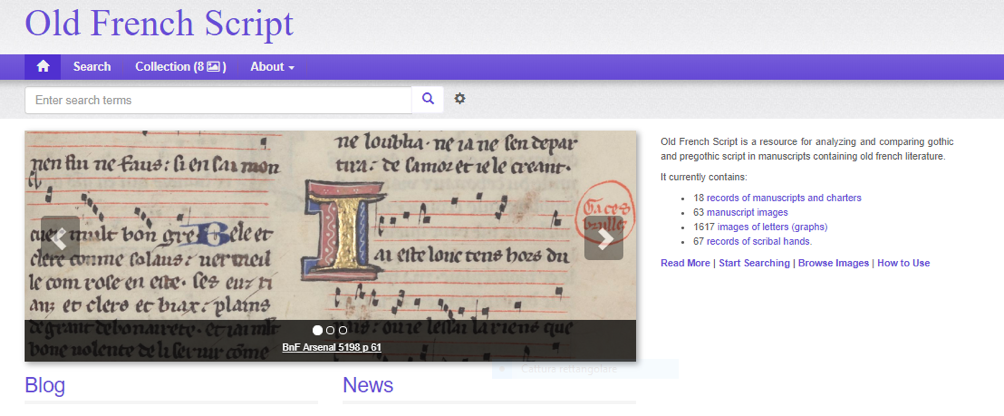Open Collection (8) page

coord(181,67)
